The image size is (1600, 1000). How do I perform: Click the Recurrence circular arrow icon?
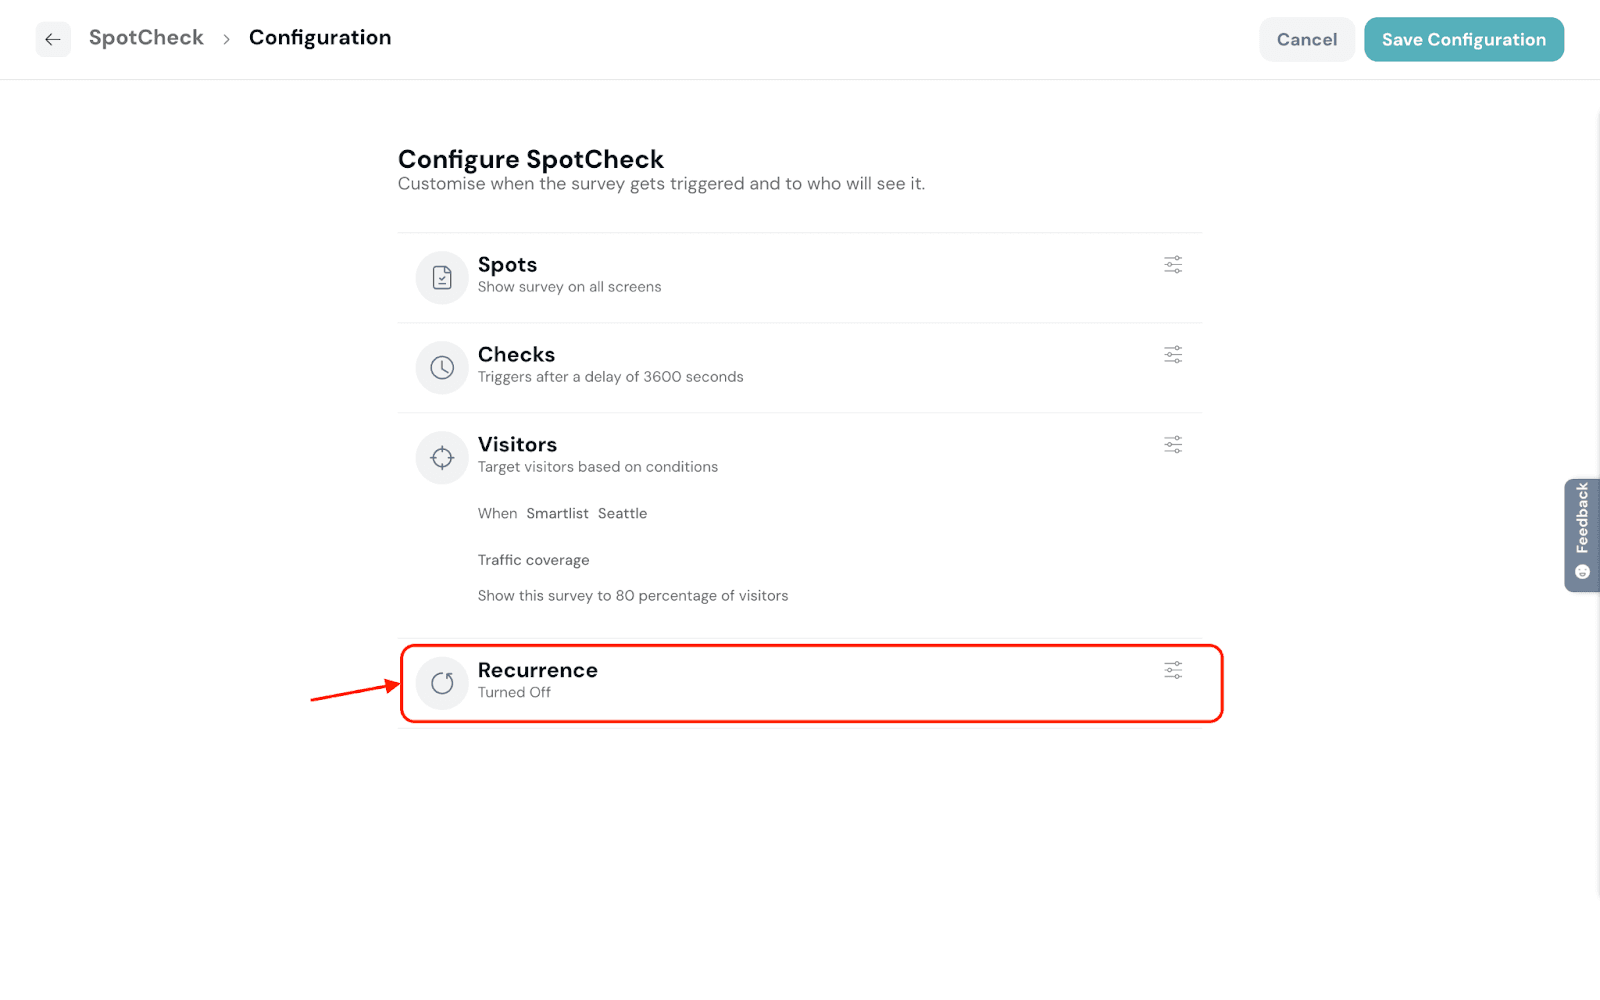tap(442, 683)
